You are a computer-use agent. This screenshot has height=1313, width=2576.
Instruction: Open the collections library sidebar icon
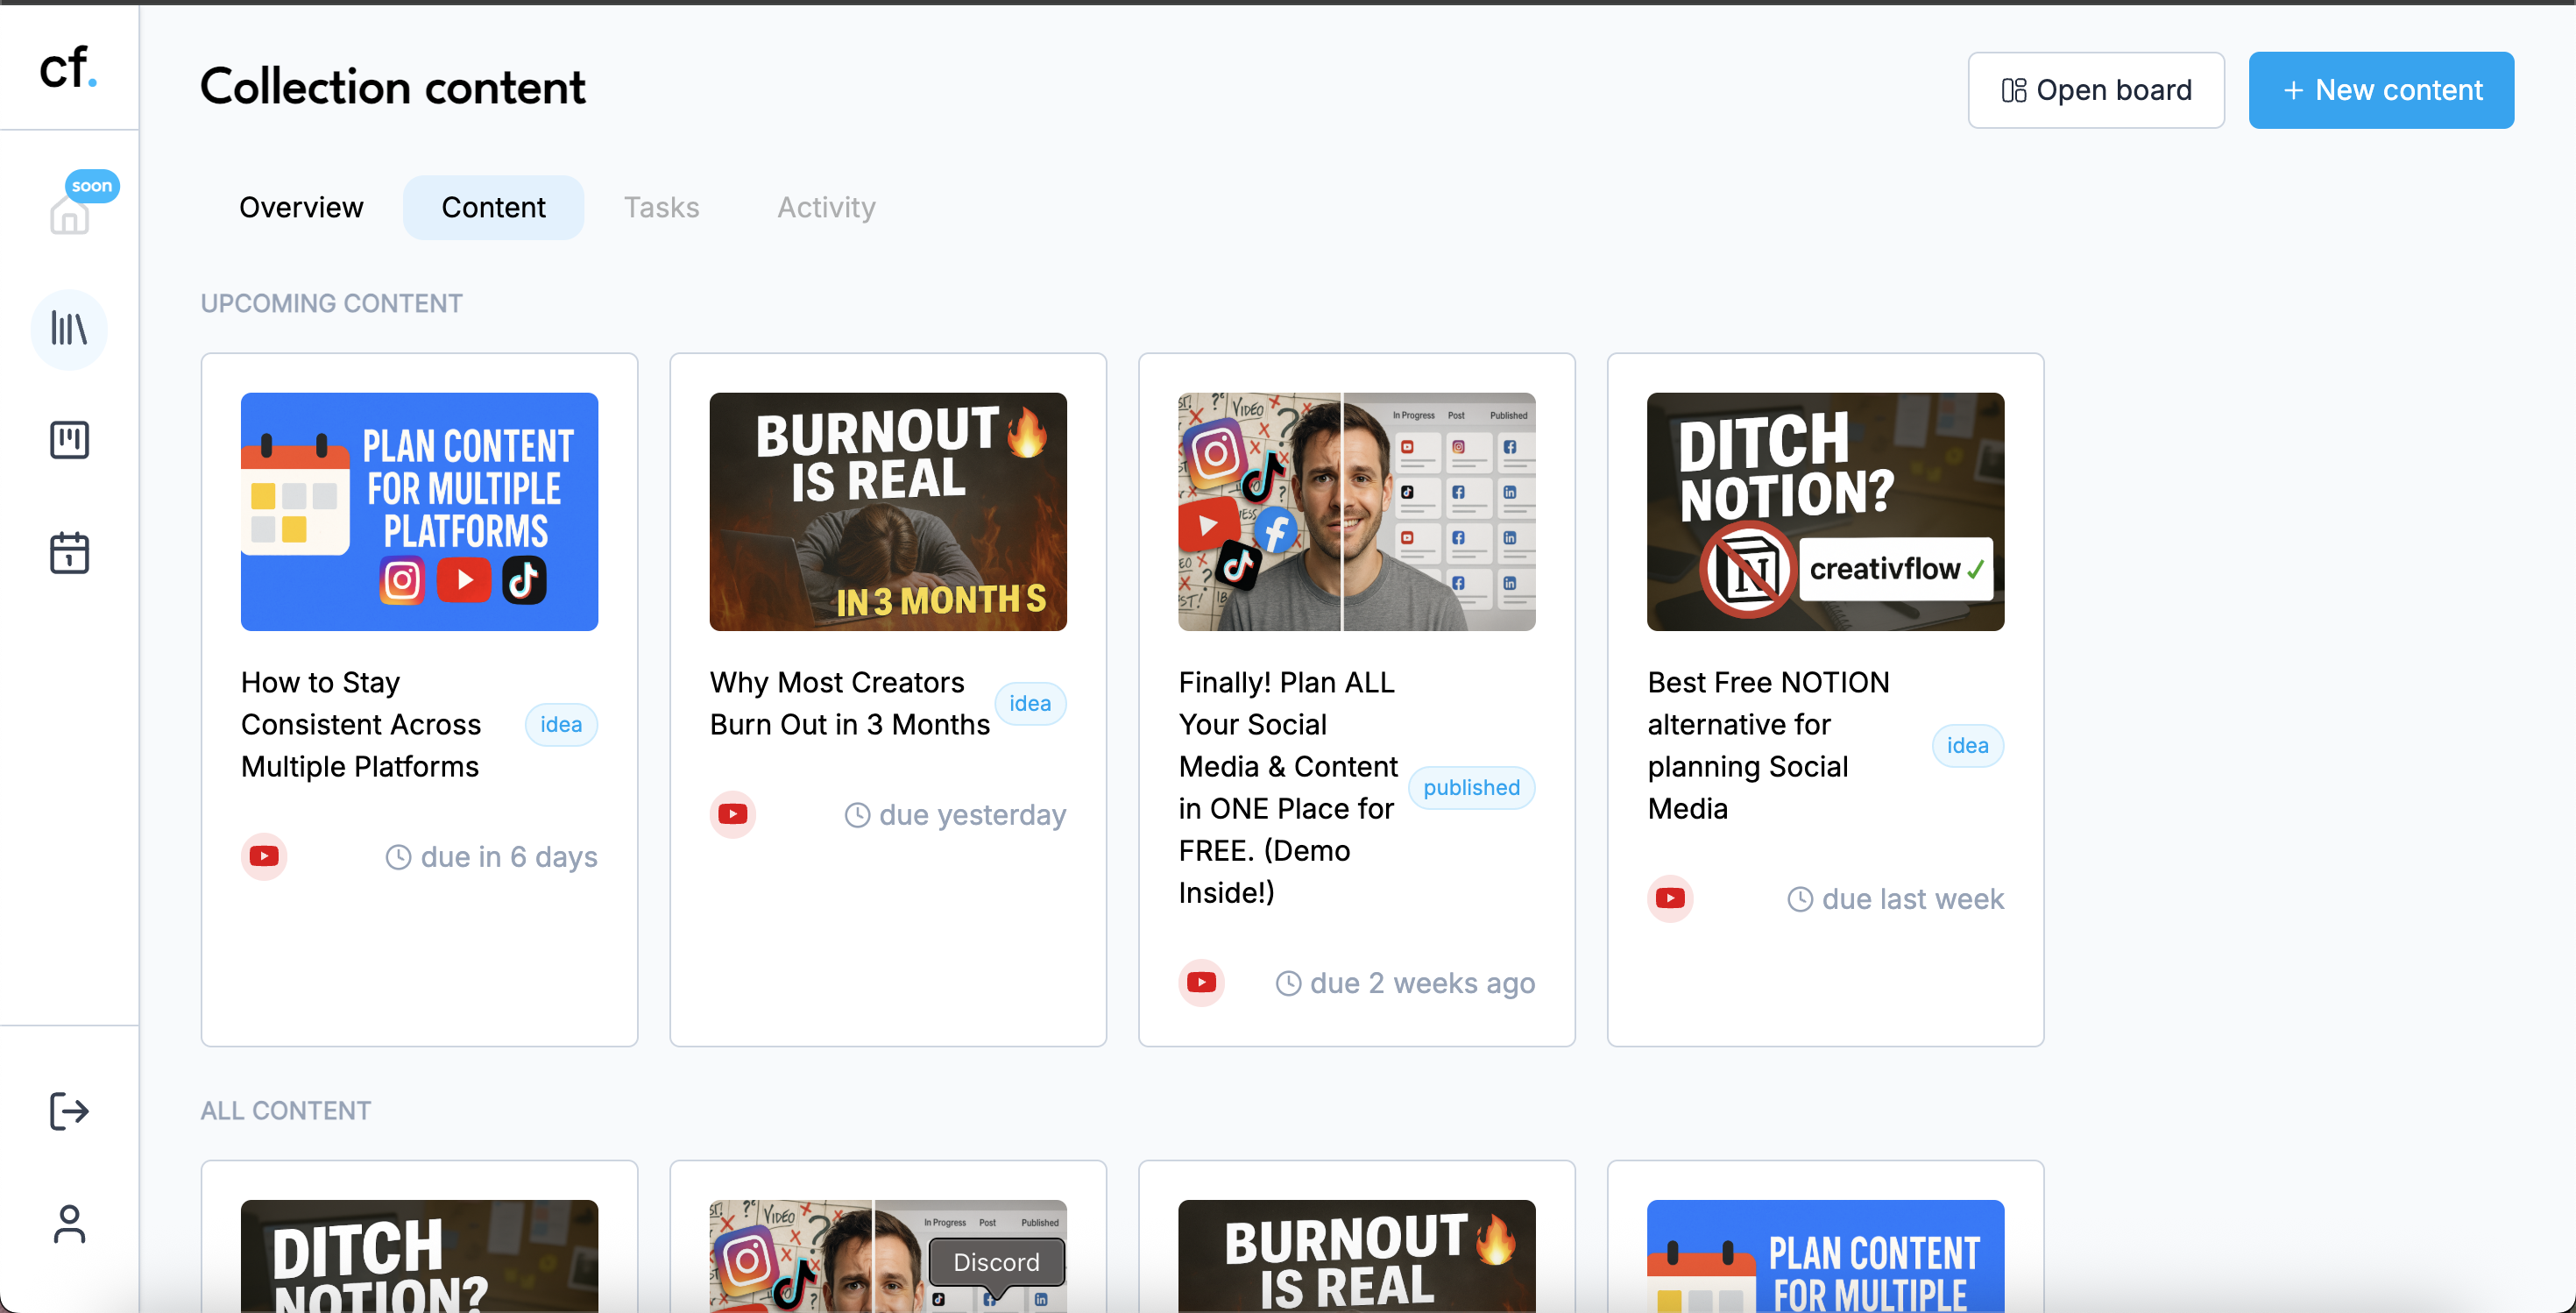pyautogui.click(x=69, y=328)
